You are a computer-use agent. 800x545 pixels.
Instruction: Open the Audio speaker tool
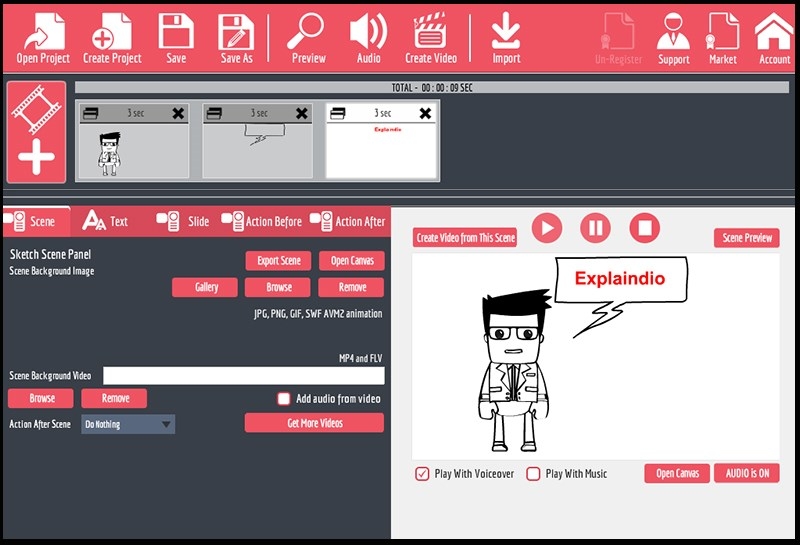(368, 39)
